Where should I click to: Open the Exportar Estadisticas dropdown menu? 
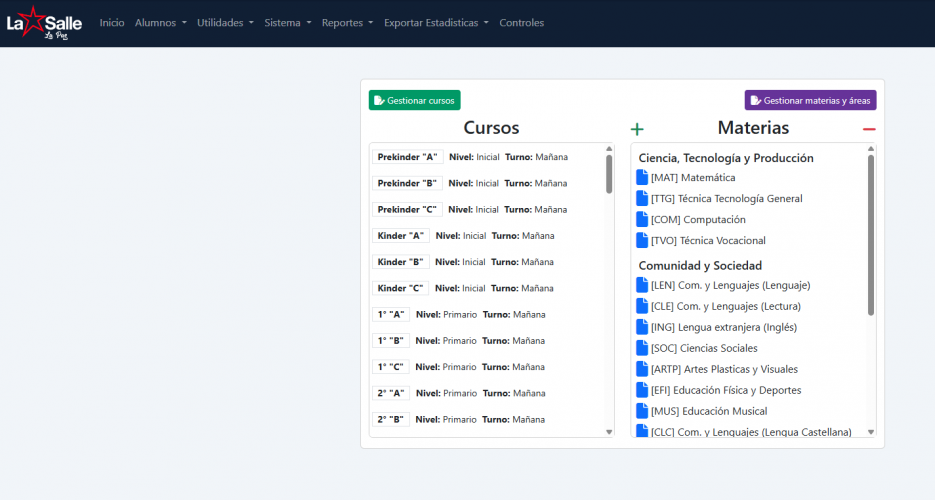(x=436, y=23)
